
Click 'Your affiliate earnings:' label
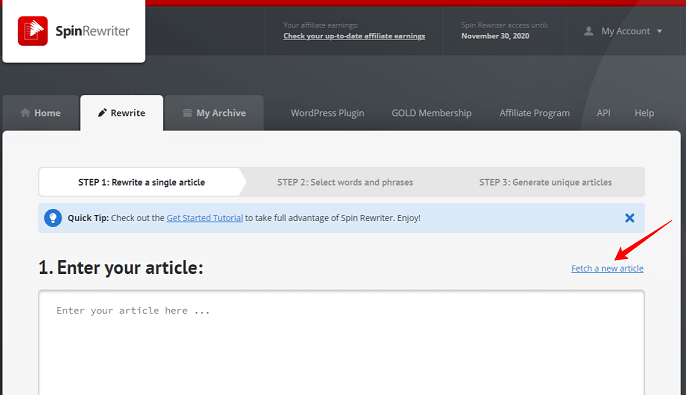320,25
